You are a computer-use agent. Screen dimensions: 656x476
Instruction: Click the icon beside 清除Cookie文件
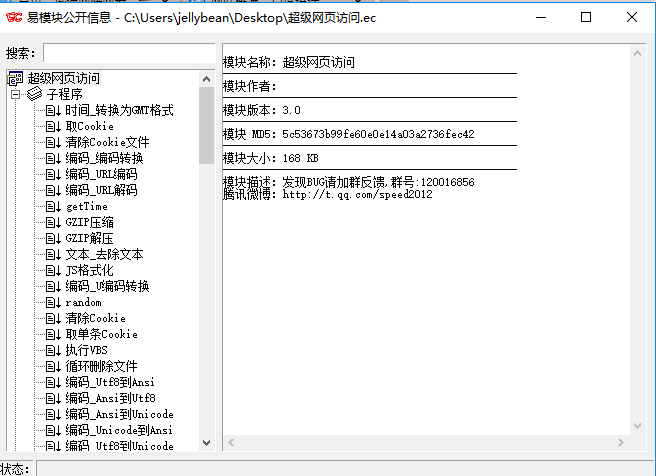coord(53,142)
